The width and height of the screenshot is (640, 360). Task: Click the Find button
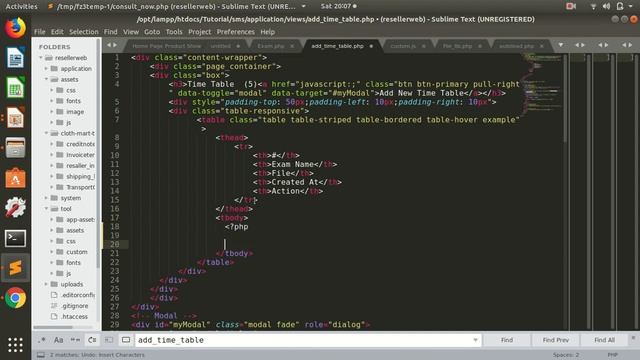[x=507, y=340]
